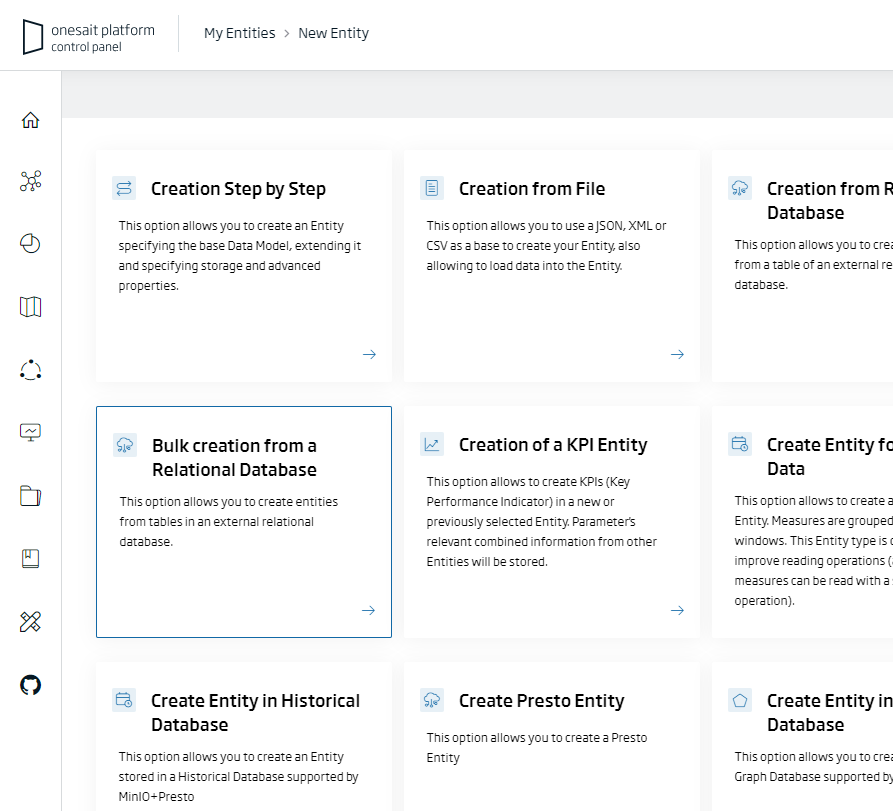The height and width of the screenshot is (811, 893).
Task: Click the 'create a Presto Entity' description
Action: [x=537, y=748]
